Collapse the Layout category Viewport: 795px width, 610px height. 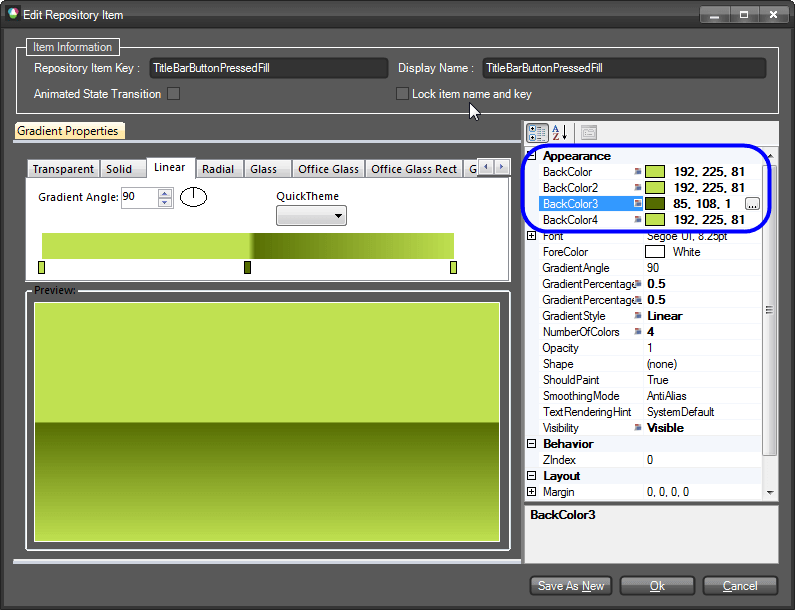click(531, 476)
